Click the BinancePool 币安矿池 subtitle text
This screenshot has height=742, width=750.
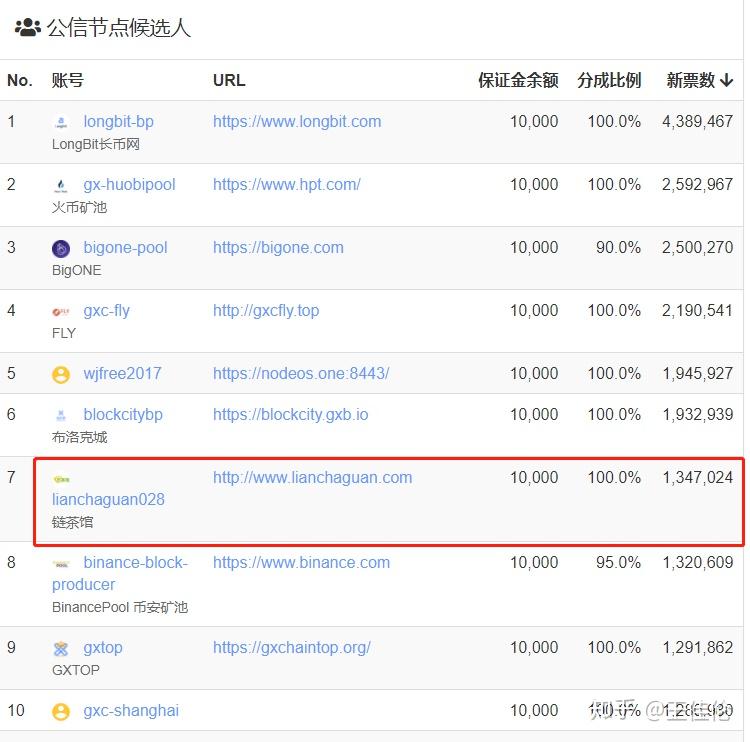(120, 608)
